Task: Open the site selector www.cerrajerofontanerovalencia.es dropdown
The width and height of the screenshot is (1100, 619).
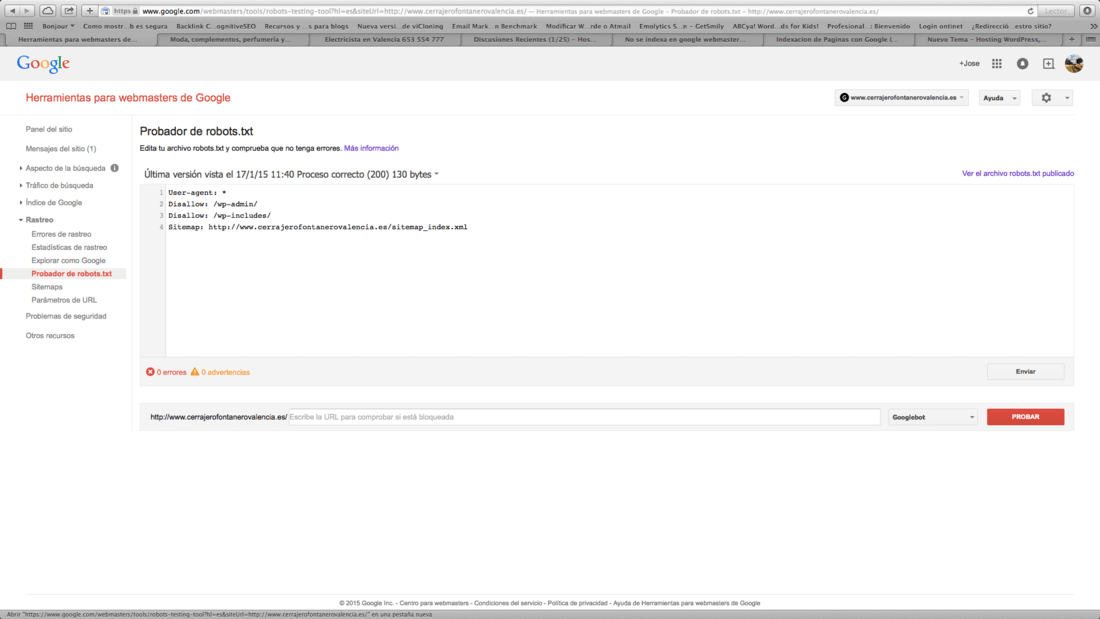Action: coord(901,98)
